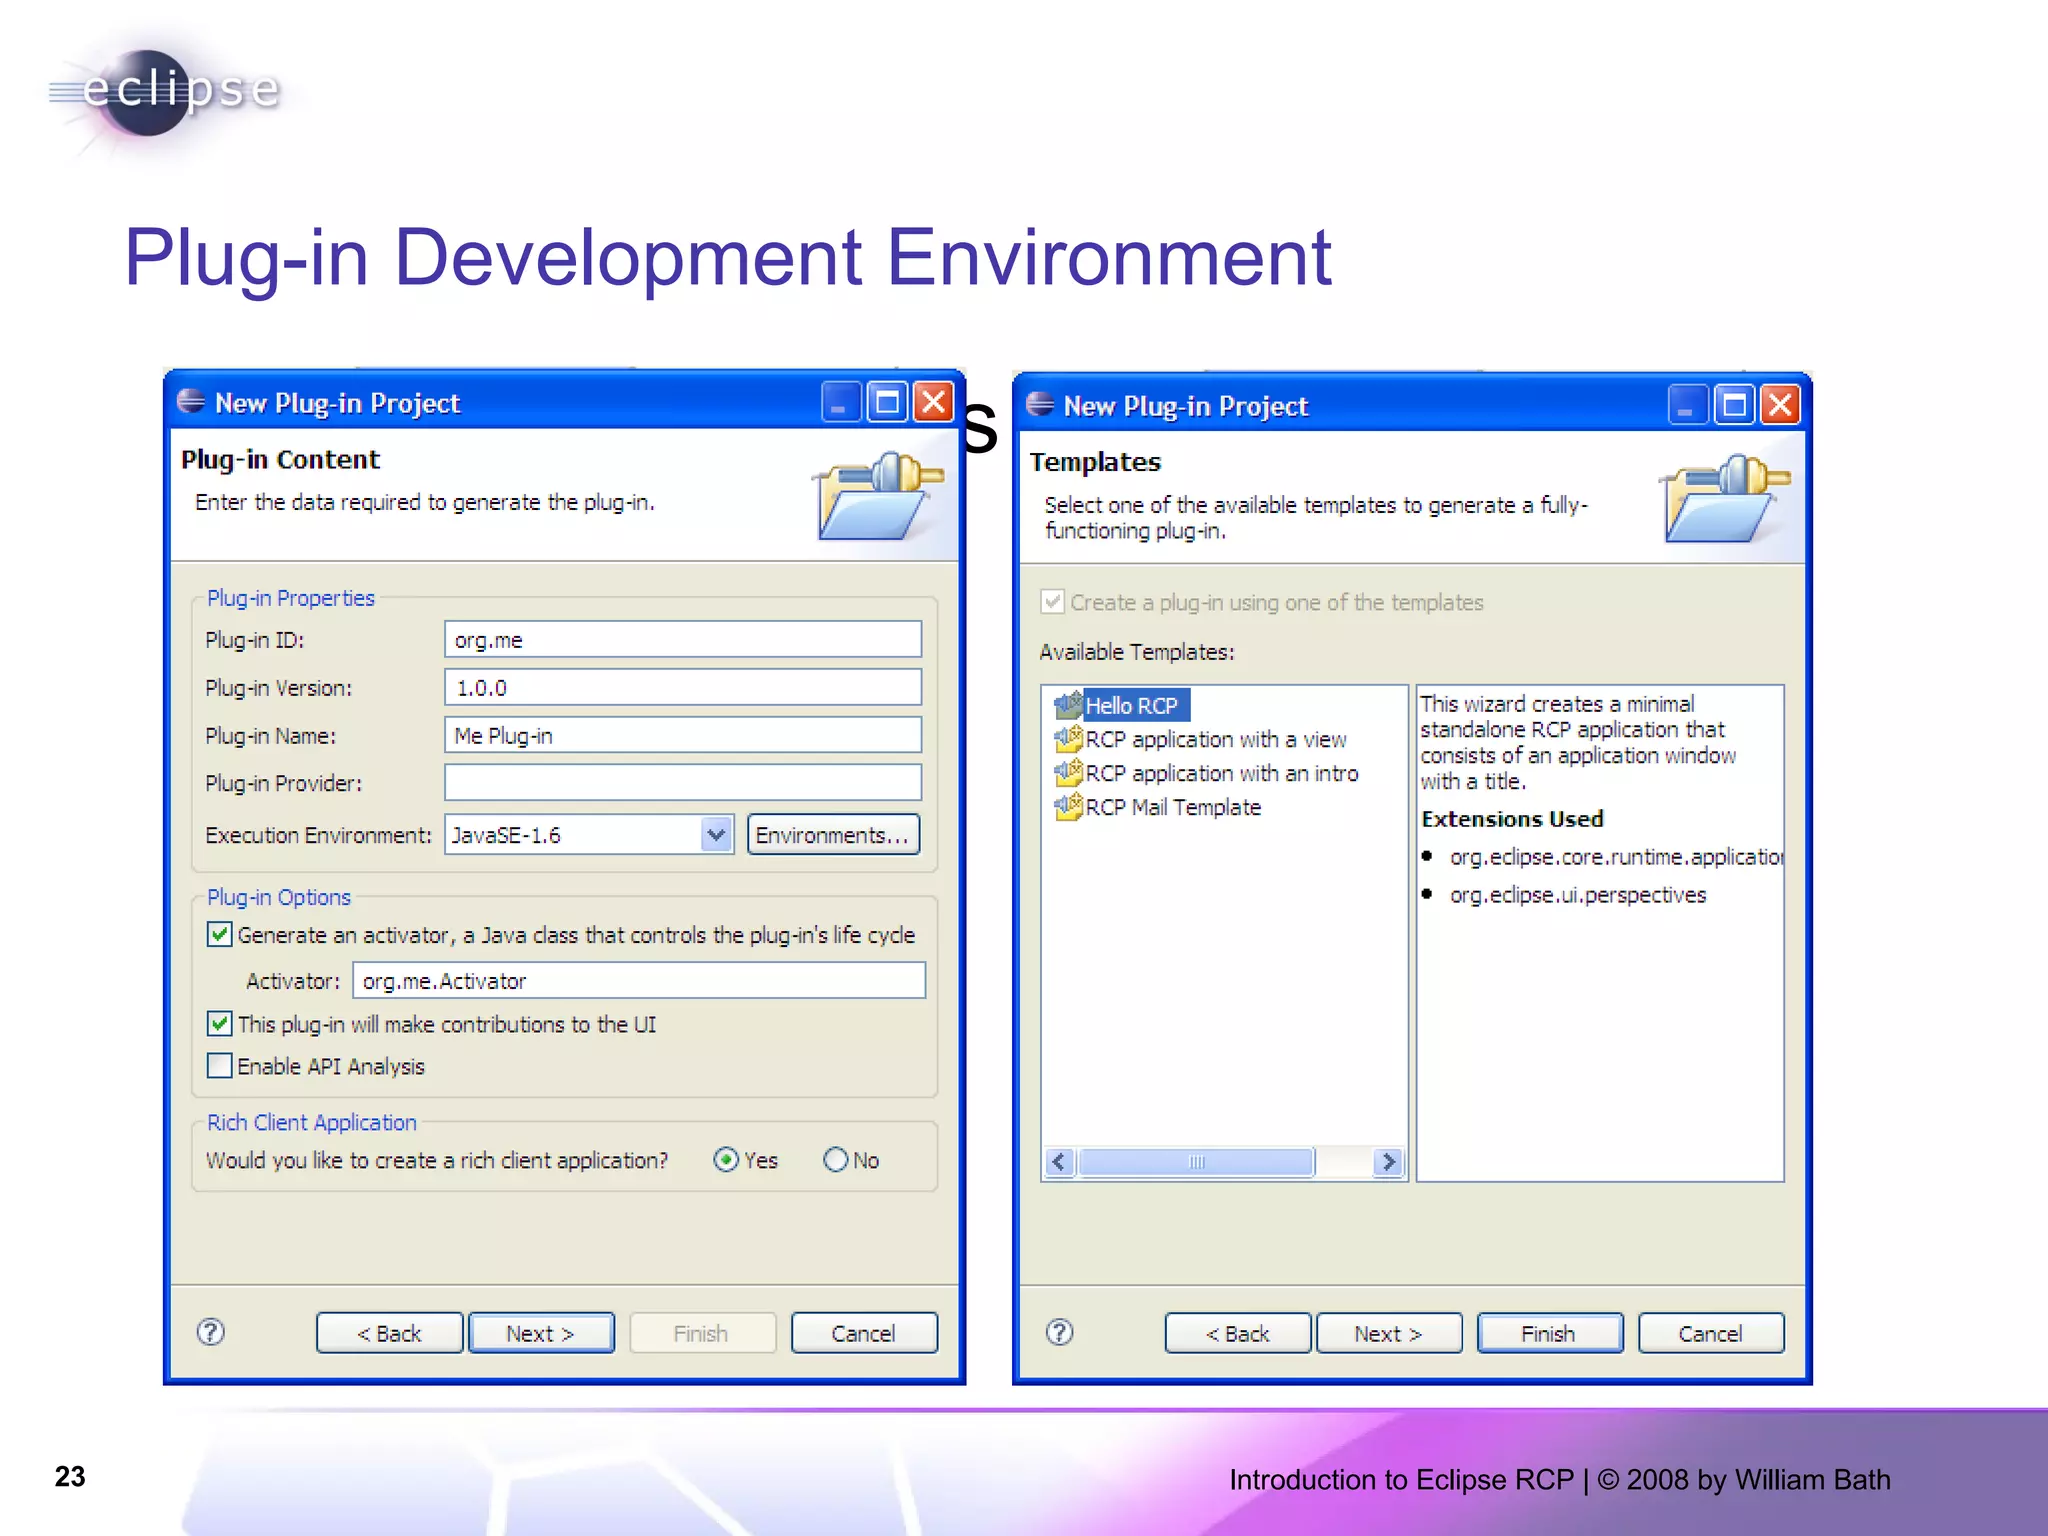This screenshot has height=1536, width=2048.
Task: Select RCP application with an intro
Action: click(x=1222, y=773)
